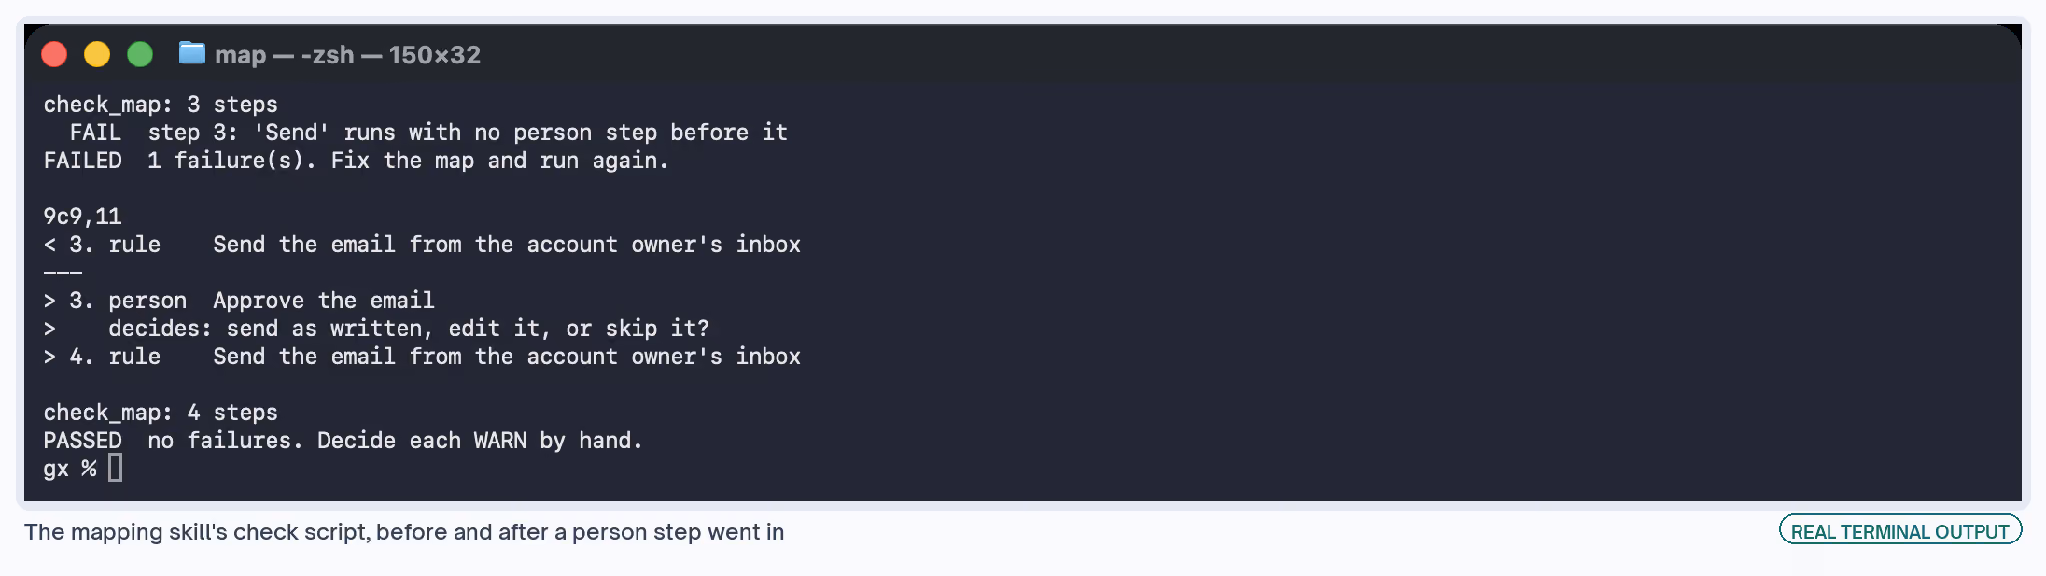Click the yellow minimize window button
This screenshot has height=576, width=2046.
tap(97, 54)
